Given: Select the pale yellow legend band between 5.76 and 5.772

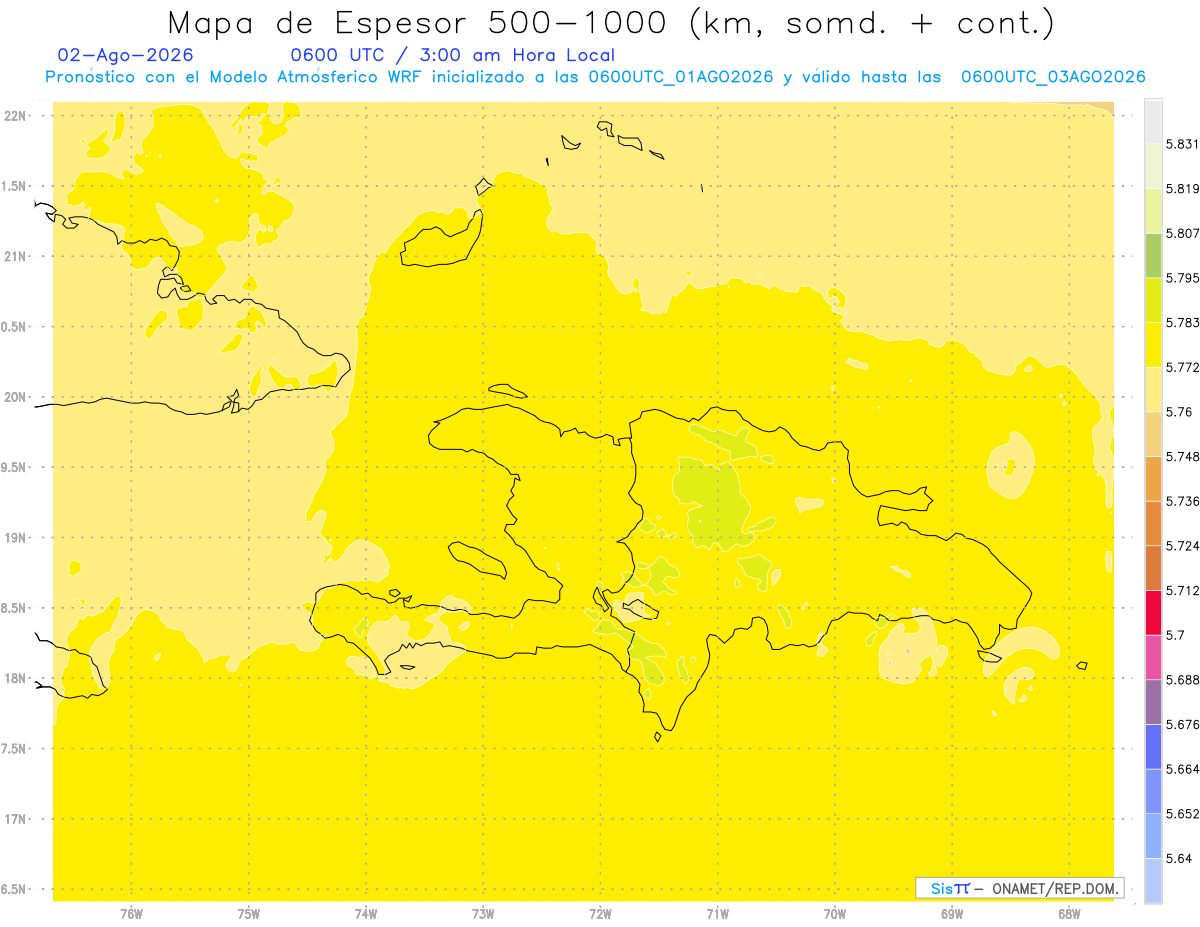Looking at the screenshot, I should coord(1153,389).
